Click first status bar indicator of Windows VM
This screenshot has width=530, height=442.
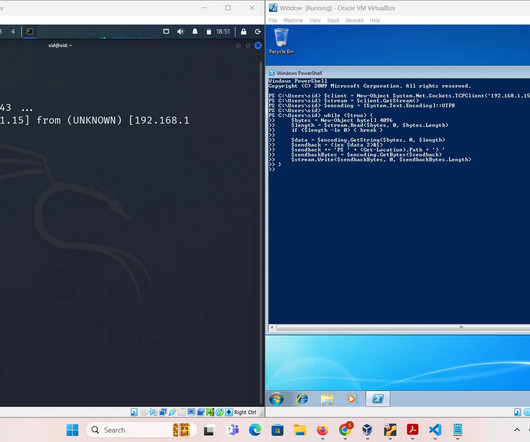(x=517, y=412)
